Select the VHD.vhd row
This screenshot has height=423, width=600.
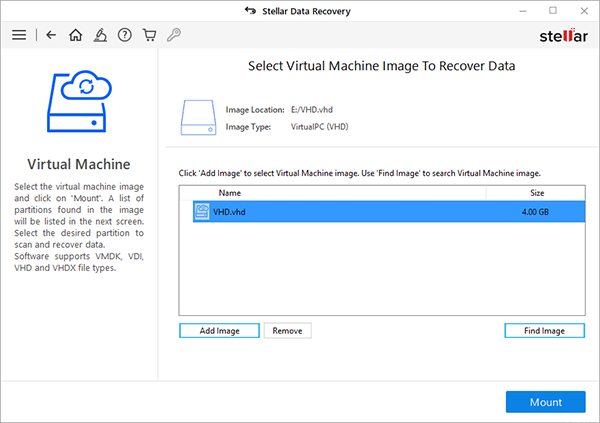(x=389, y=212)
